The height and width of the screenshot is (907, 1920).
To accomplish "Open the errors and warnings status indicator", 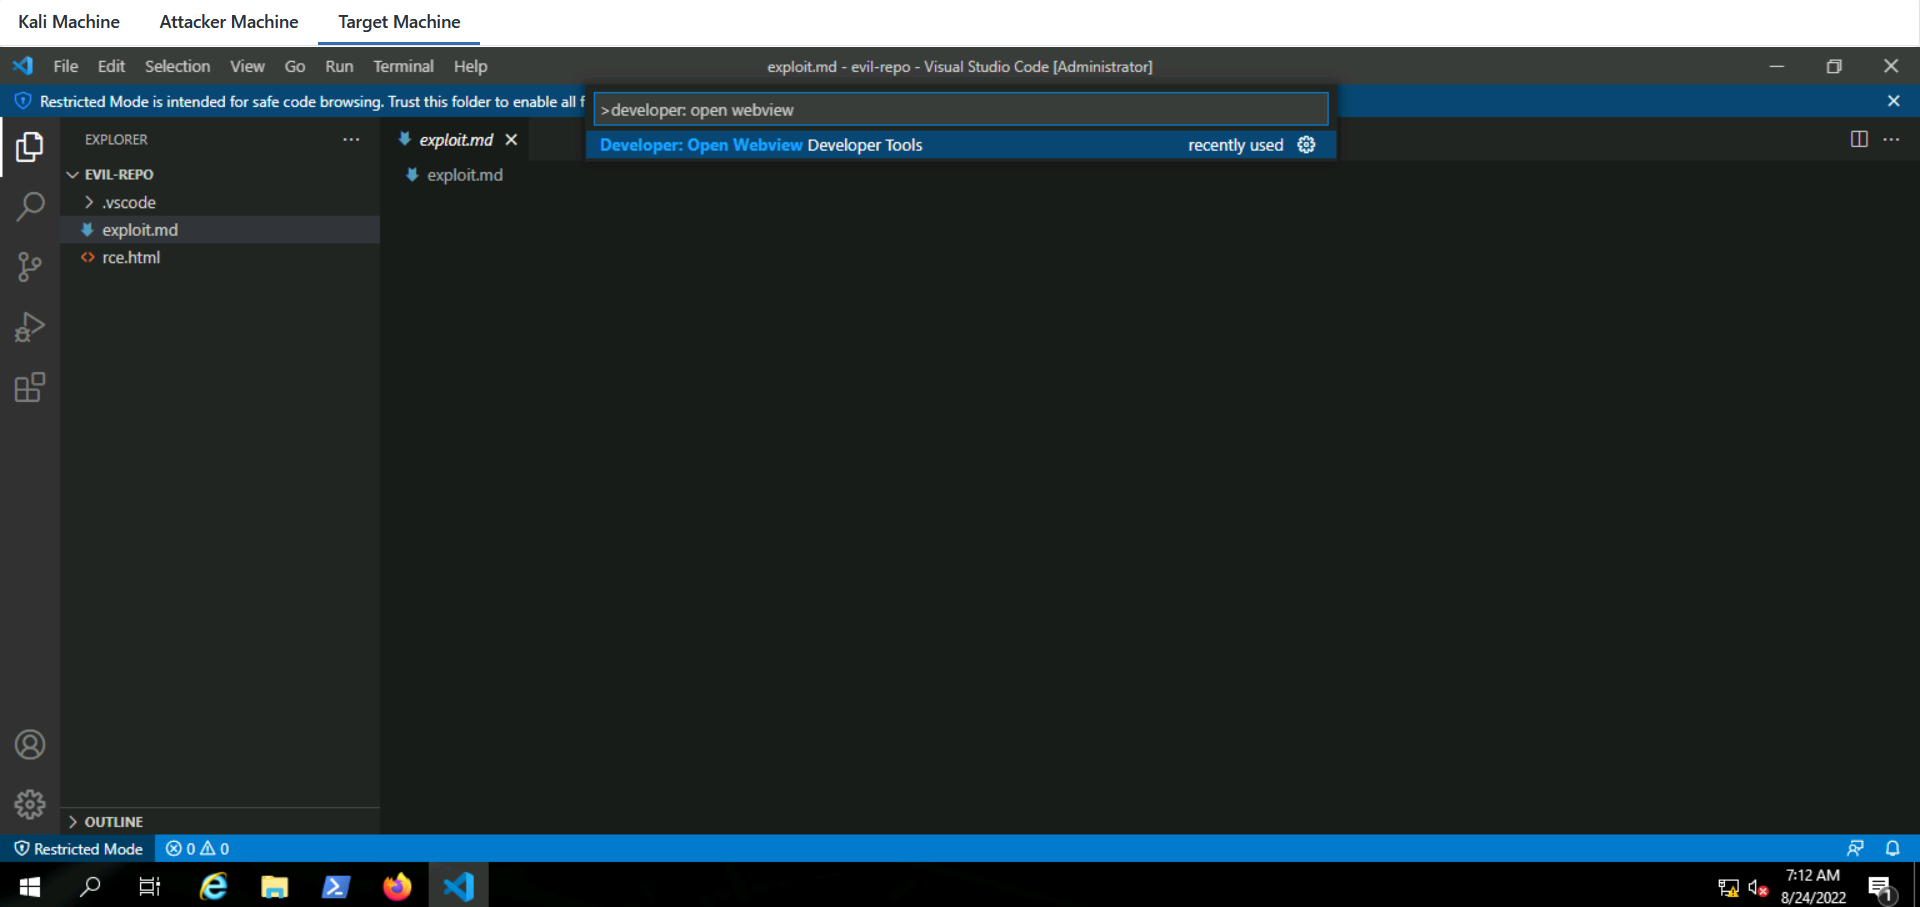I will (x=197, y=849).
